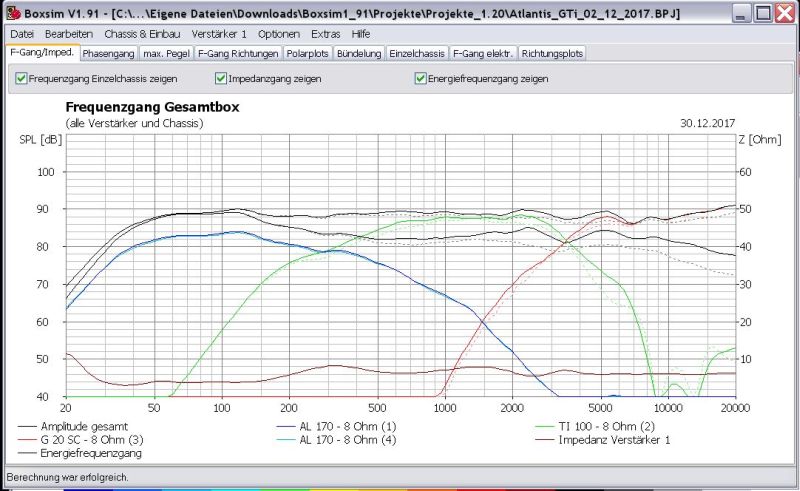
Task: Open the Bearbeiten menu
Action: [x=68, y=34]
